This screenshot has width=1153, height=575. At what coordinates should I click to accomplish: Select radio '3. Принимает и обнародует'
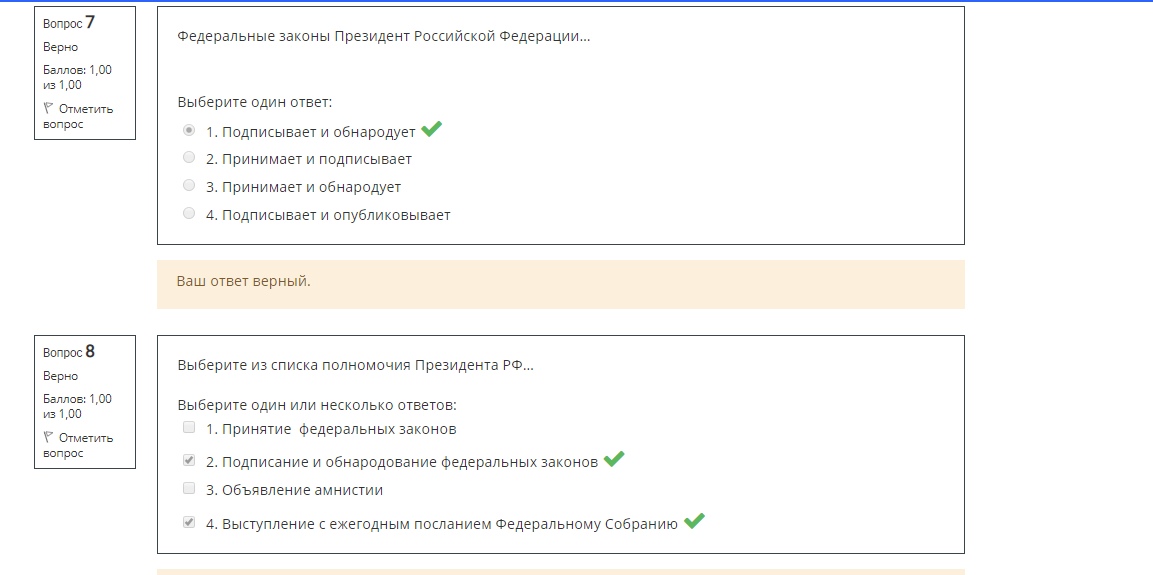(189, 185)
